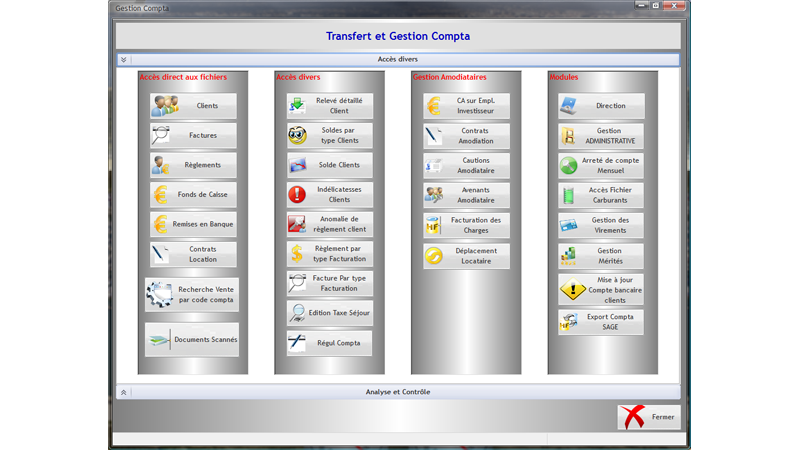The width and height of the screenshot is (800, 450).
Task: Open Déplacement Locataire
Action: click(466, 256)
